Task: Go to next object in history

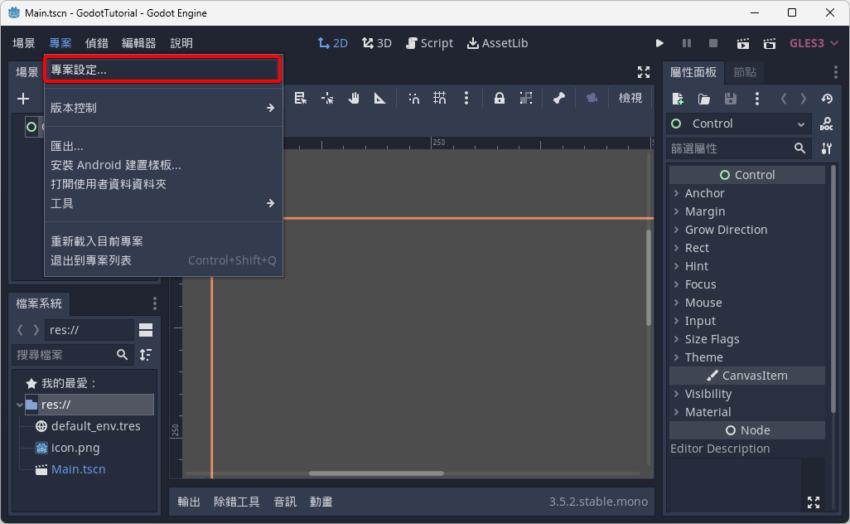Action: click(803, 99)
